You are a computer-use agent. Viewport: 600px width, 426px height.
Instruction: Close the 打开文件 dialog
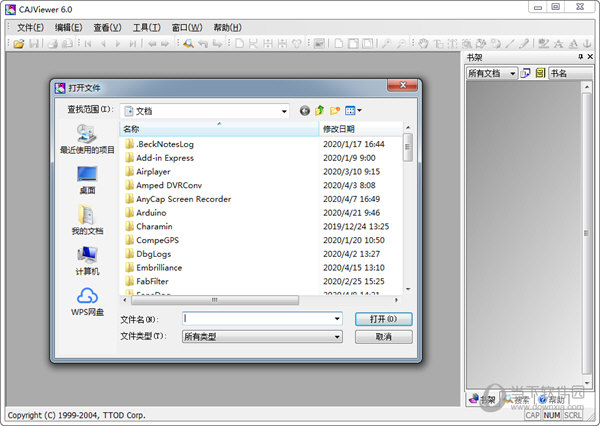point(402,85)
